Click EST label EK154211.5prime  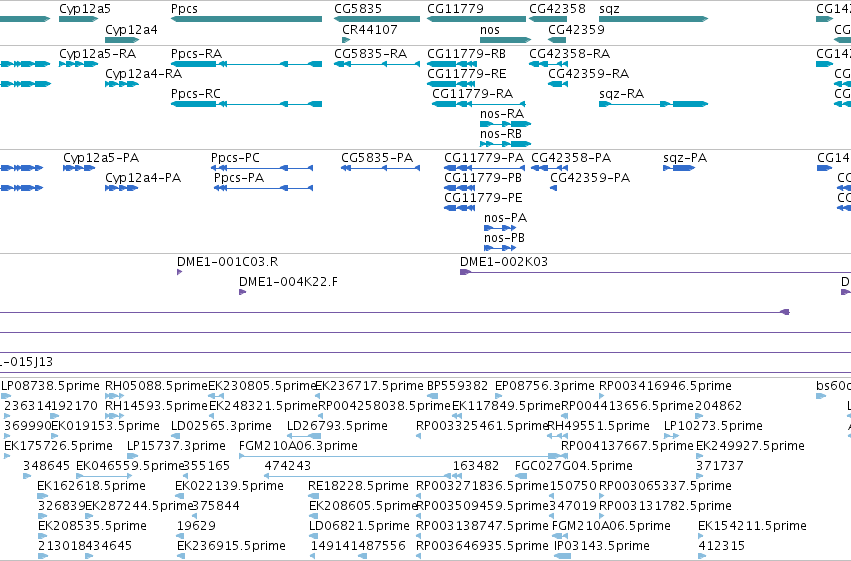coord(752,526)
